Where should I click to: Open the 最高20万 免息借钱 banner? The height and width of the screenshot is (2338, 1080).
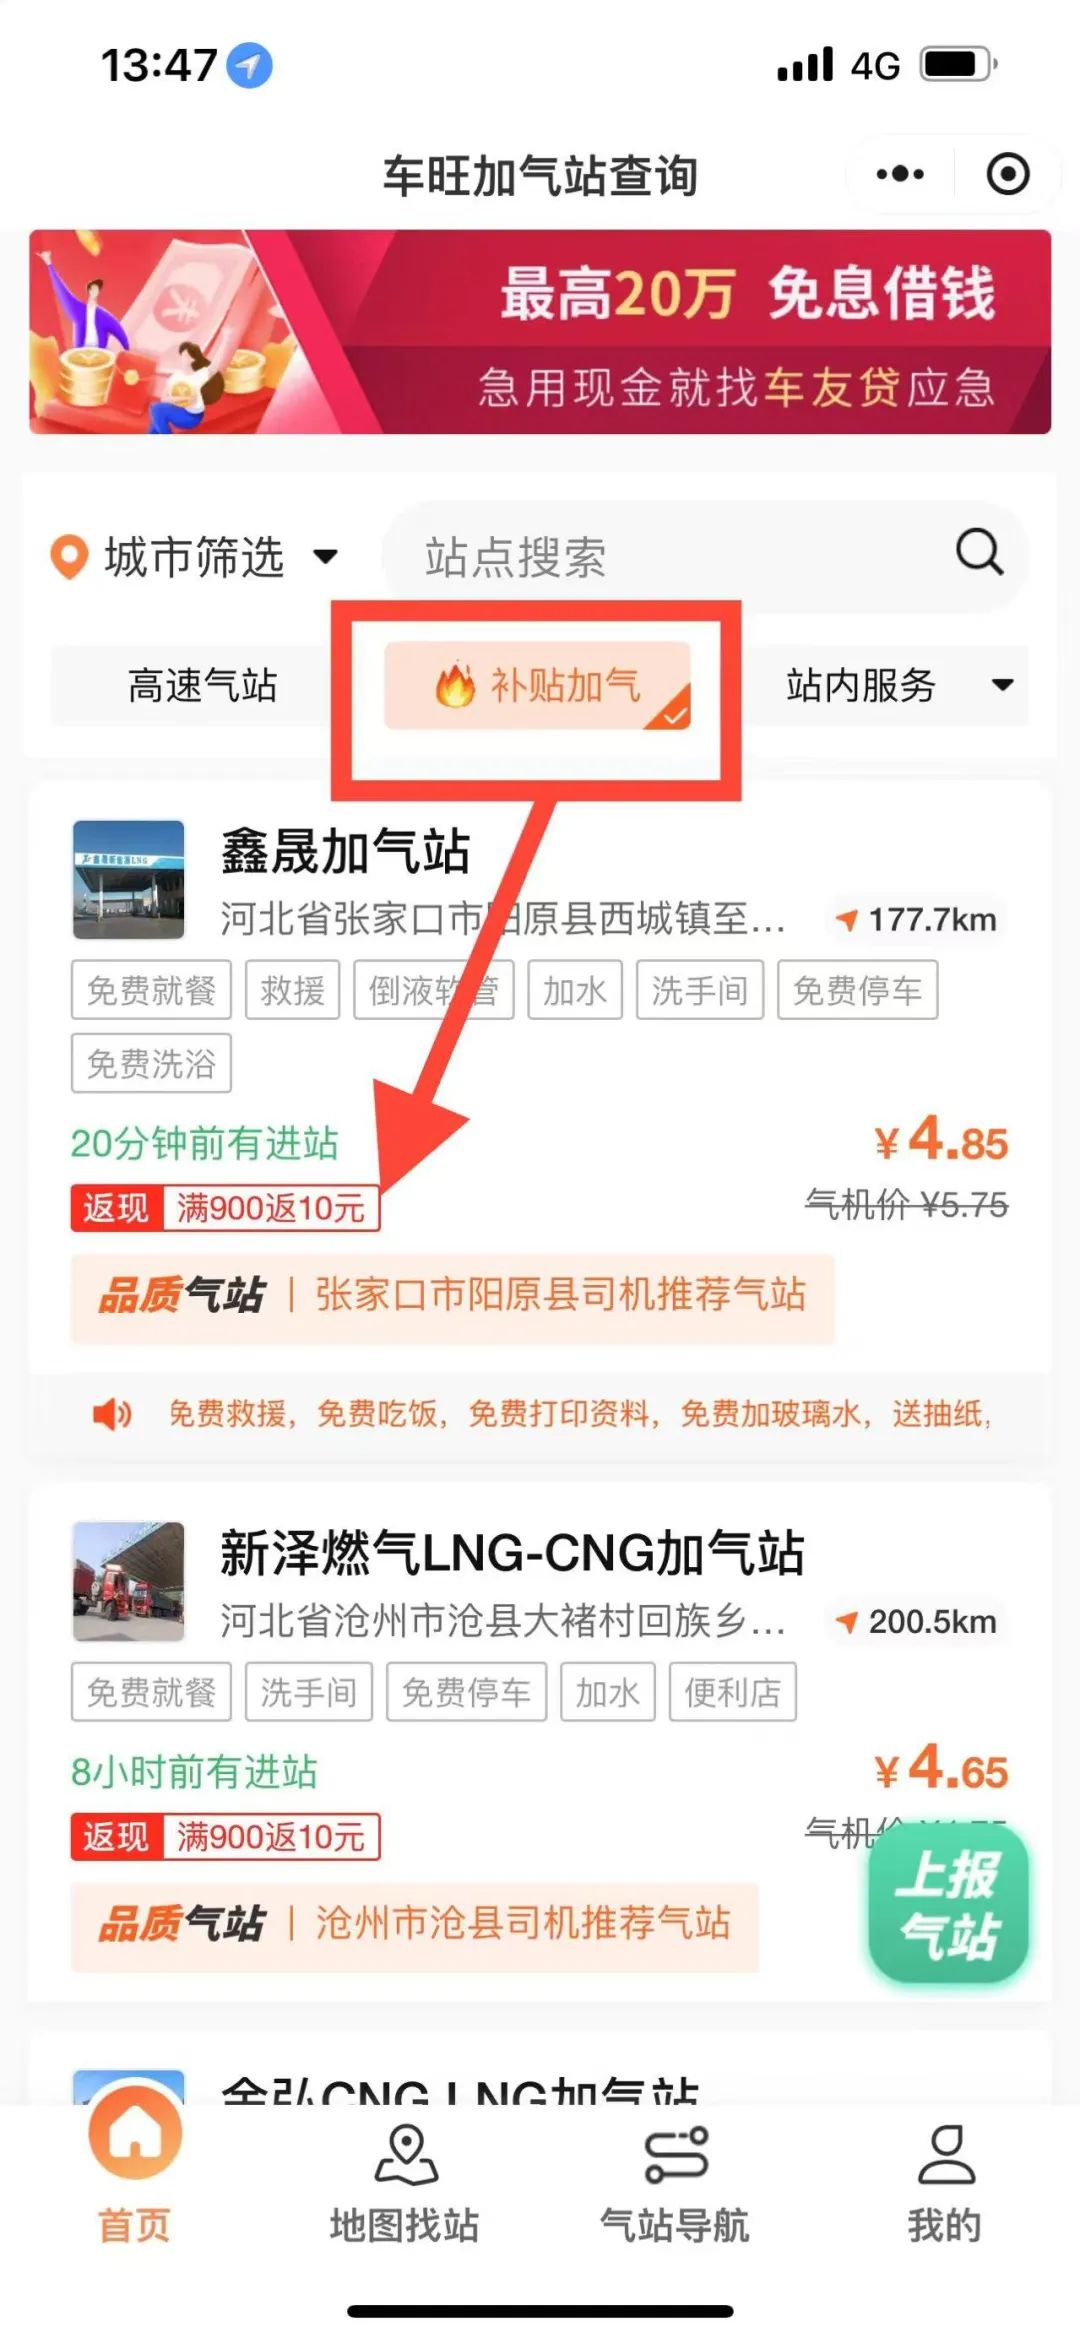pyautogui.click(x=540, y=332)
